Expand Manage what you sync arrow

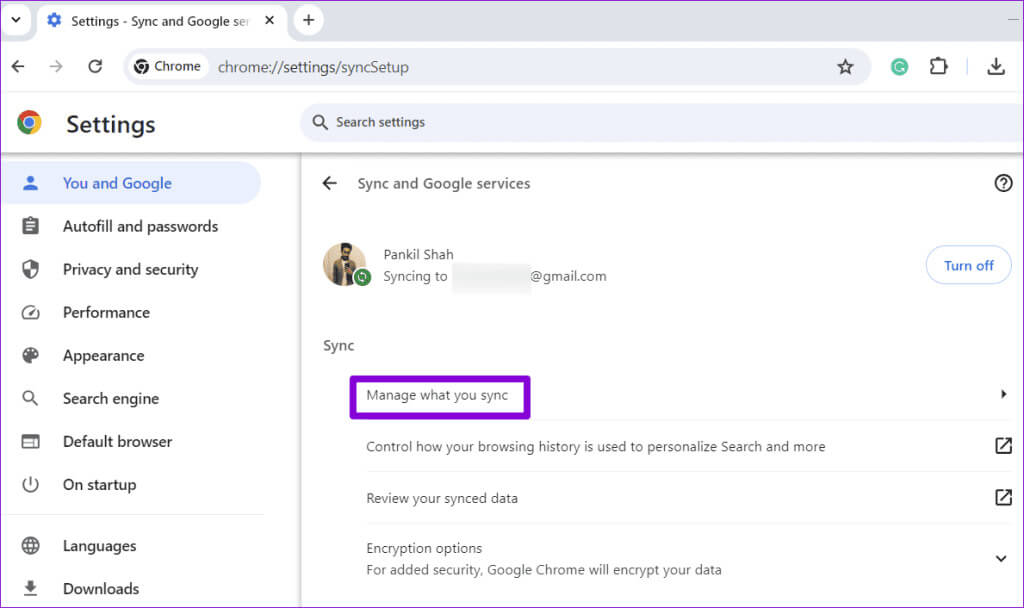click(x=1003, y=394)
